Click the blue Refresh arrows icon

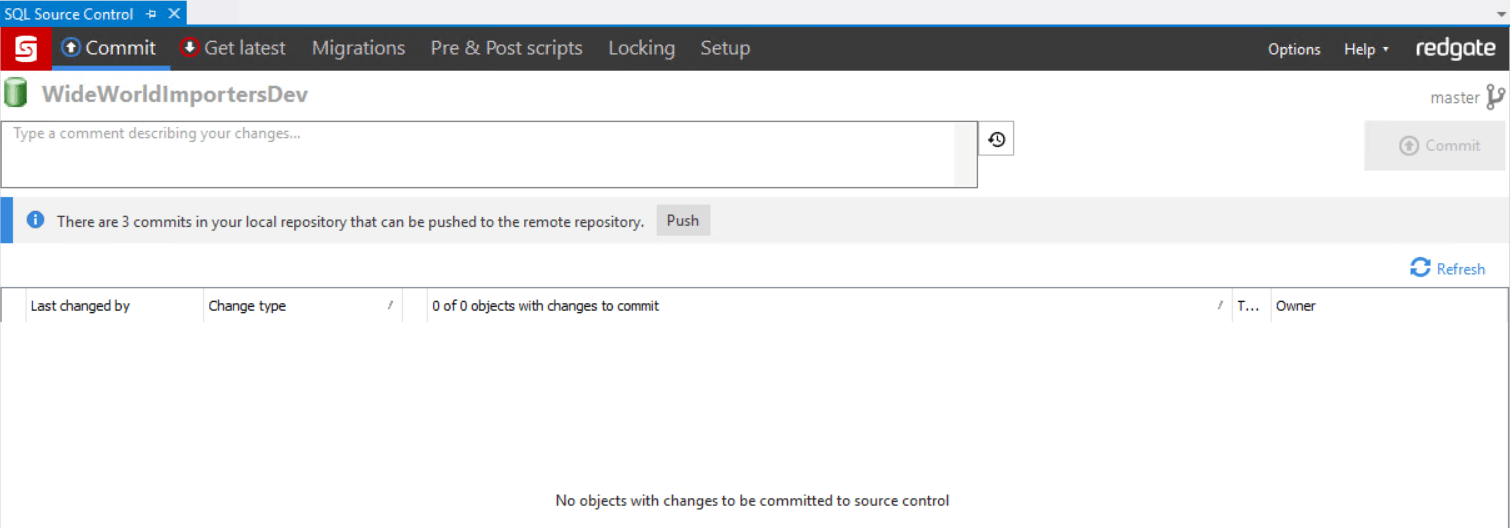pyautogui.click(x=1420, y=268)
